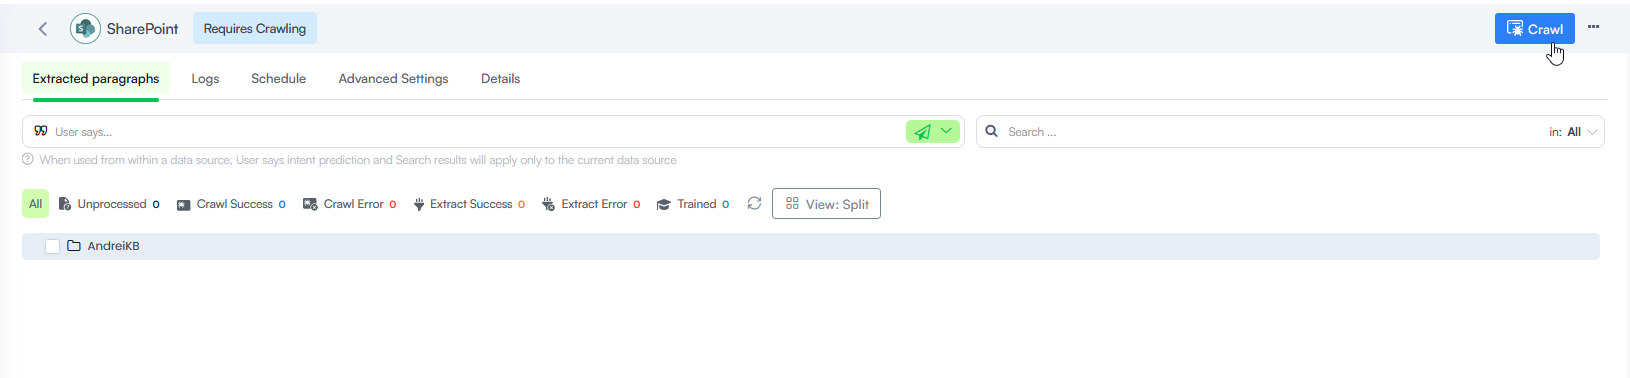Click the AndreiKB folder icon
1630x378 pixels.
click(x=74, y=246)
